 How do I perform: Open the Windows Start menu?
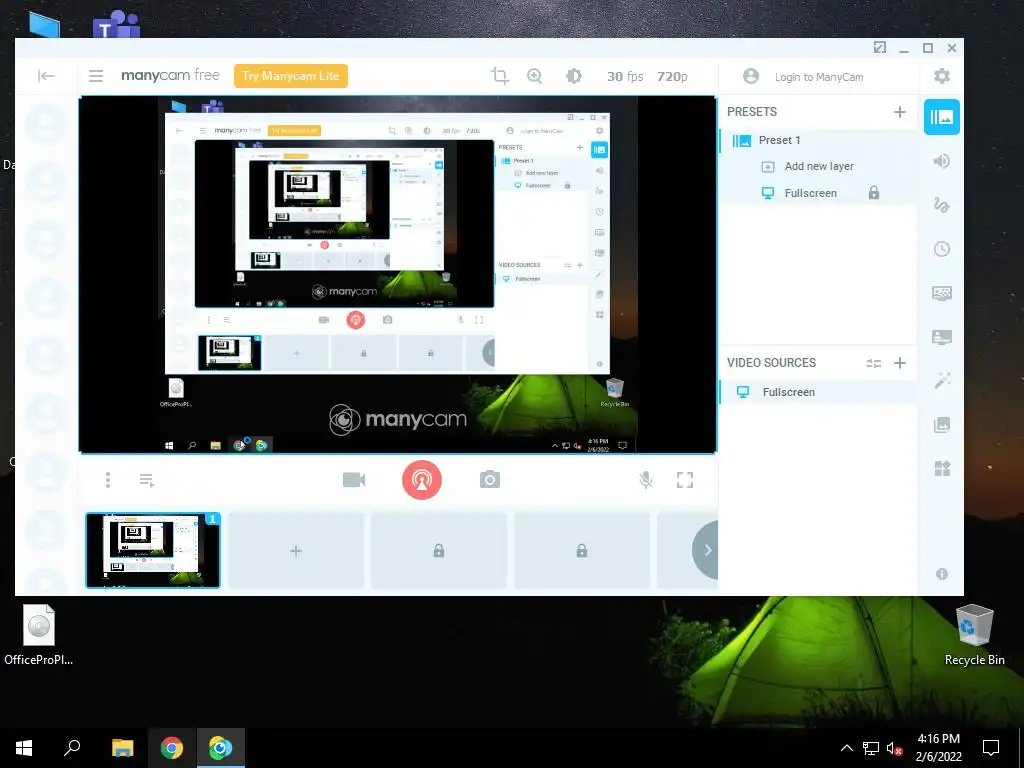click(24, 748)
